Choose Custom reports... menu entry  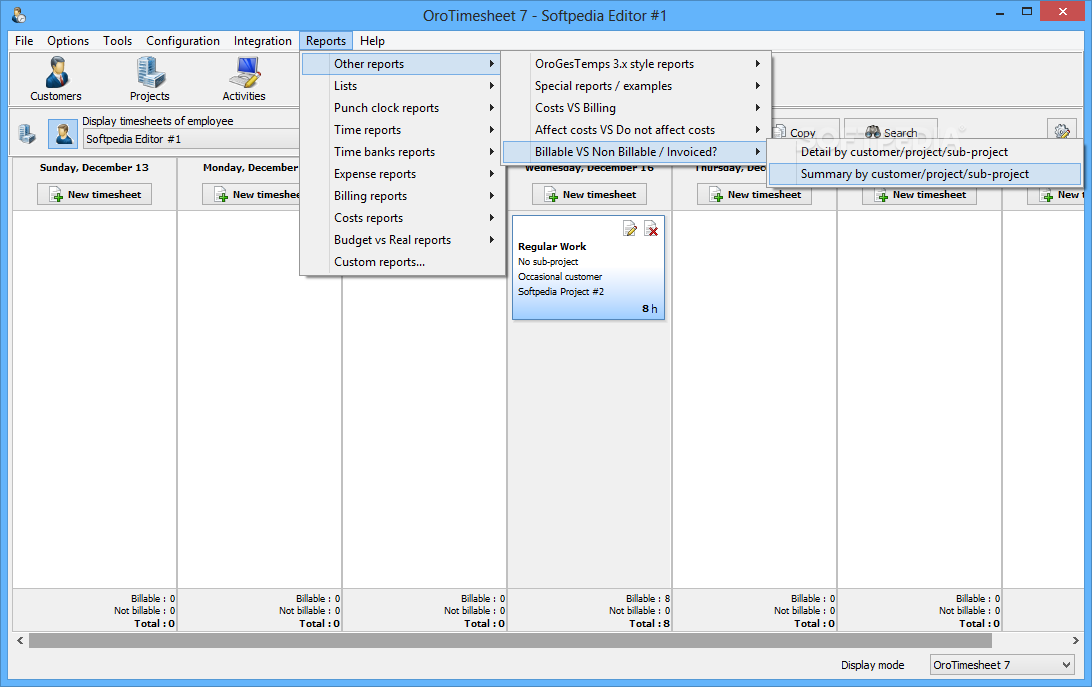(403, 262)
